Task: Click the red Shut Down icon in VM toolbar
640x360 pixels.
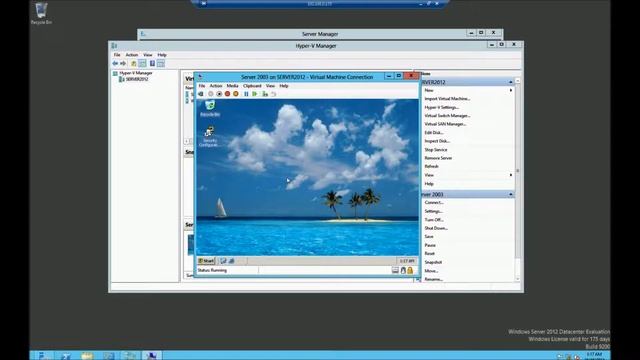Action: (x=227, y=94)
